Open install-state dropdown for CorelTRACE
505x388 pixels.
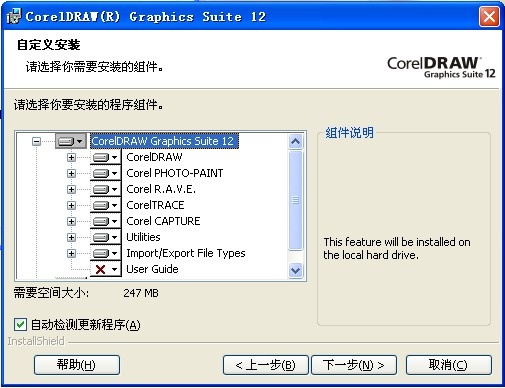point(105,205)
